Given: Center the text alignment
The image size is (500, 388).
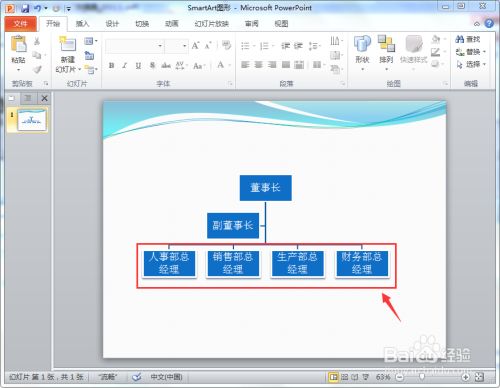Looking at the screenshot, I should (259, 65).
